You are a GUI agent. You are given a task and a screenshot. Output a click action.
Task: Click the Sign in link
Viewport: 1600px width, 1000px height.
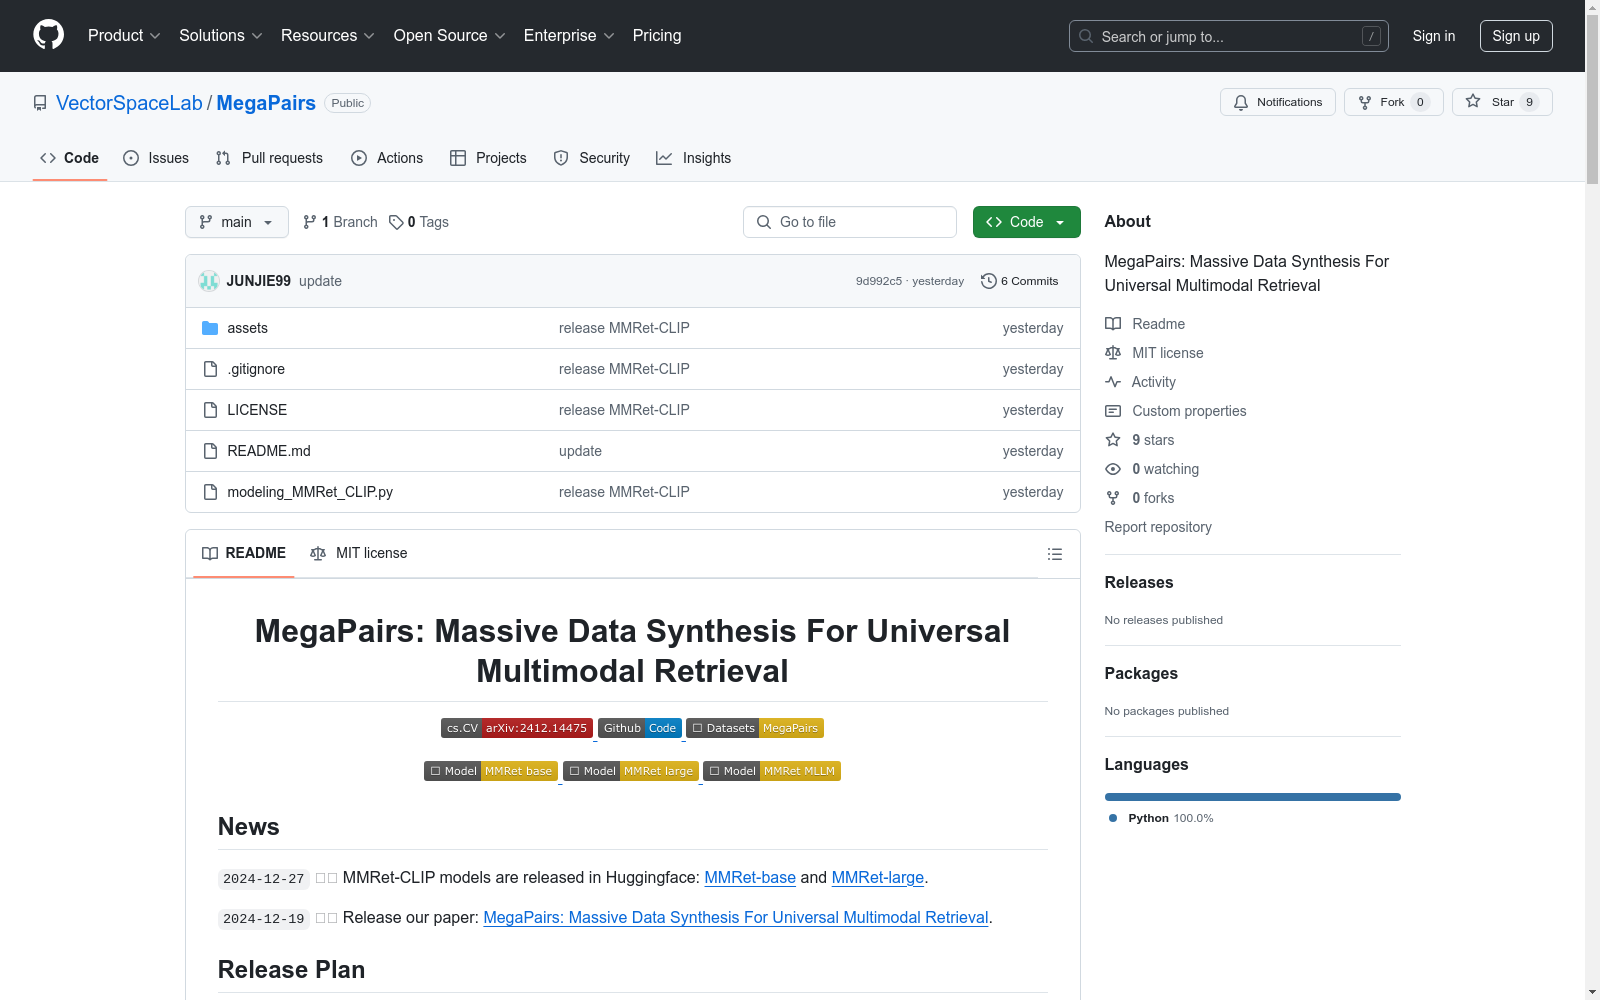[1434, 36]
